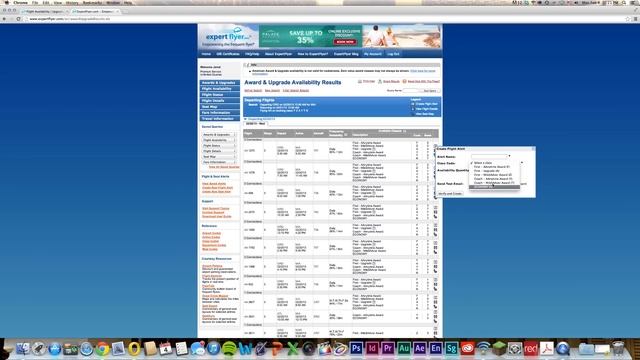
Task: Open Safari from the dock
Action: pyautogui.click(x=87, y=349)
